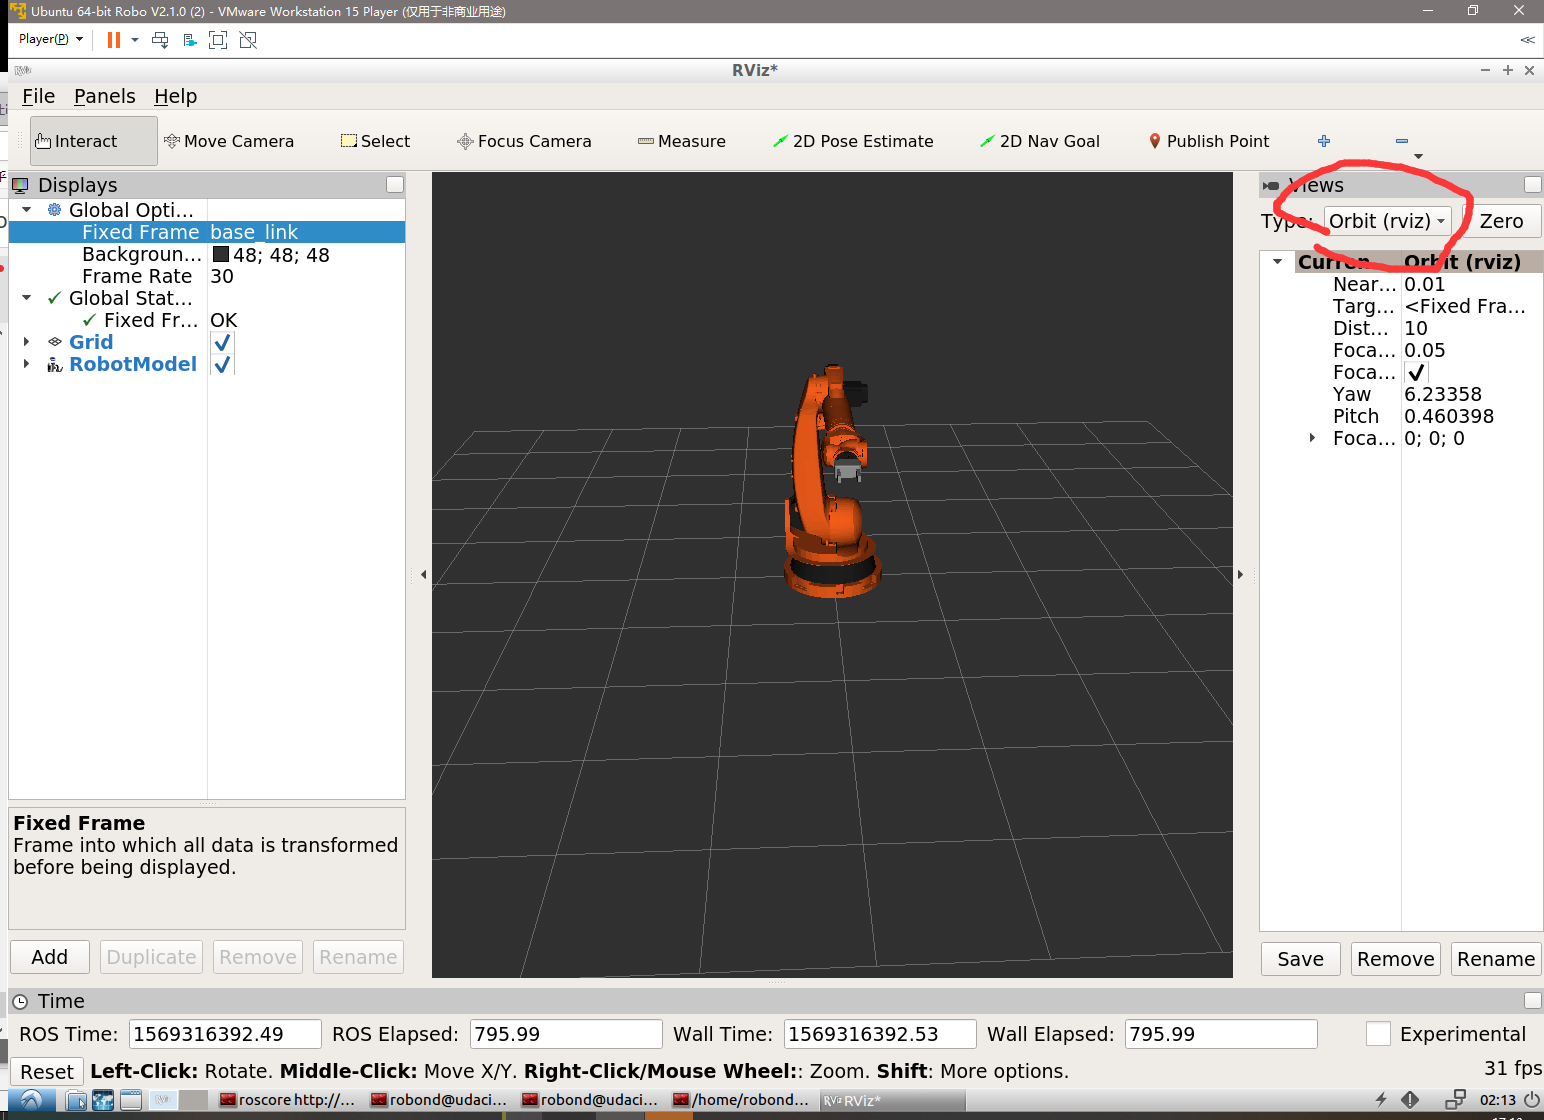Activate the Publish Point pin tool

click(1208, 141)
